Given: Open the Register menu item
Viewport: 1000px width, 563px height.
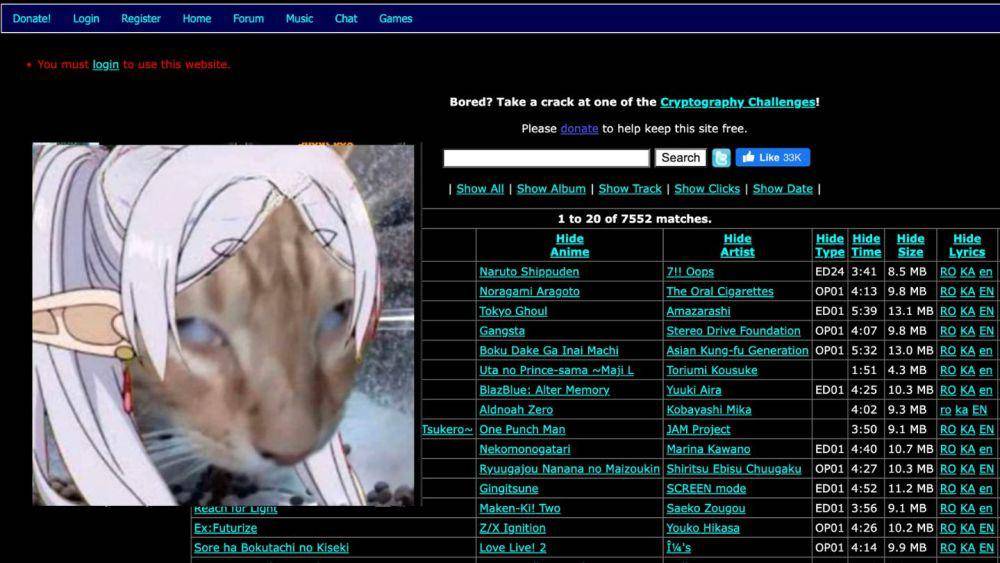Looking at the screenshot, I should point(141,18).
